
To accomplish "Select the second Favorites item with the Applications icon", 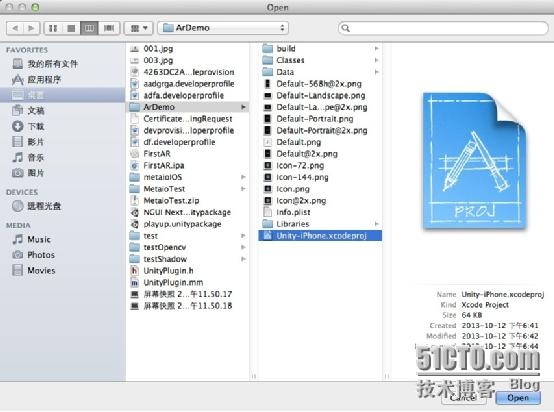I will 62,80.
